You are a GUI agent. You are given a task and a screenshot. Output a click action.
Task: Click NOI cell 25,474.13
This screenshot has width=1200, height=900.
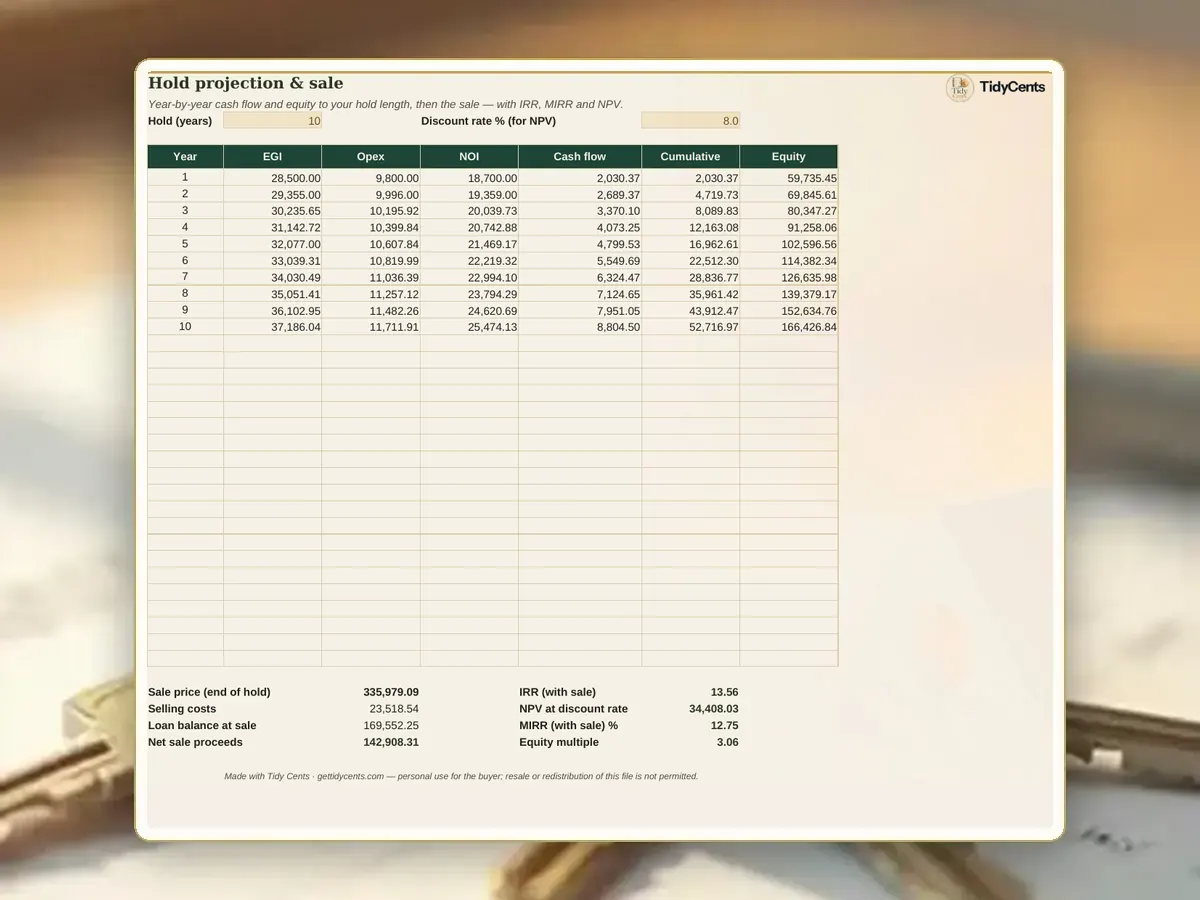[x=469, y=327]
